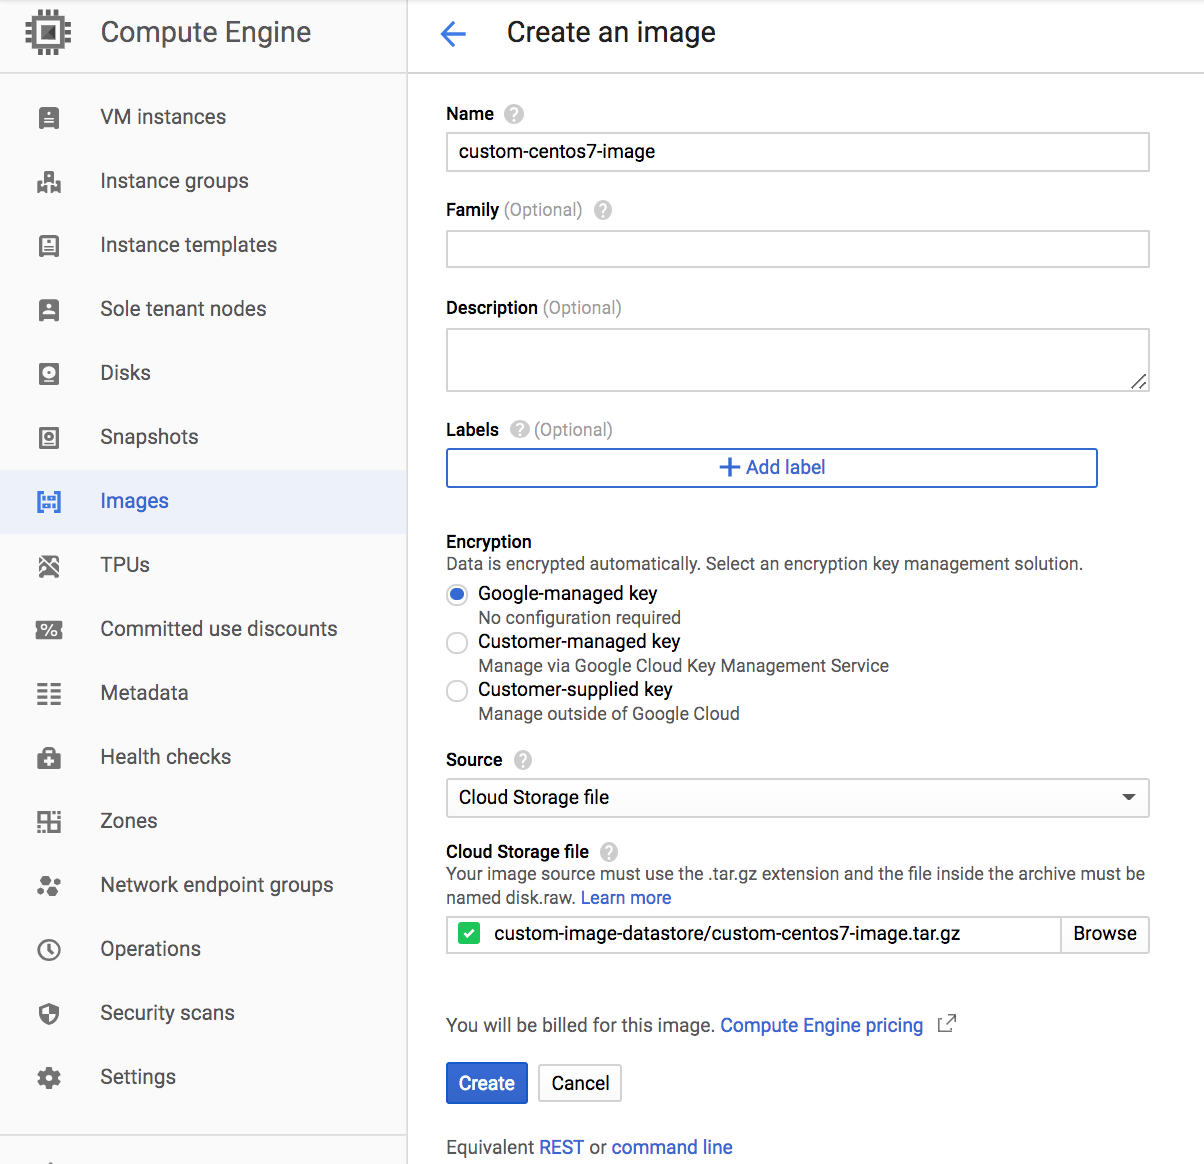This screenshot has height=1164, width=1204.
Task: Click the Compute Engine chip logo icon
Action: click(x=48, y=32)
